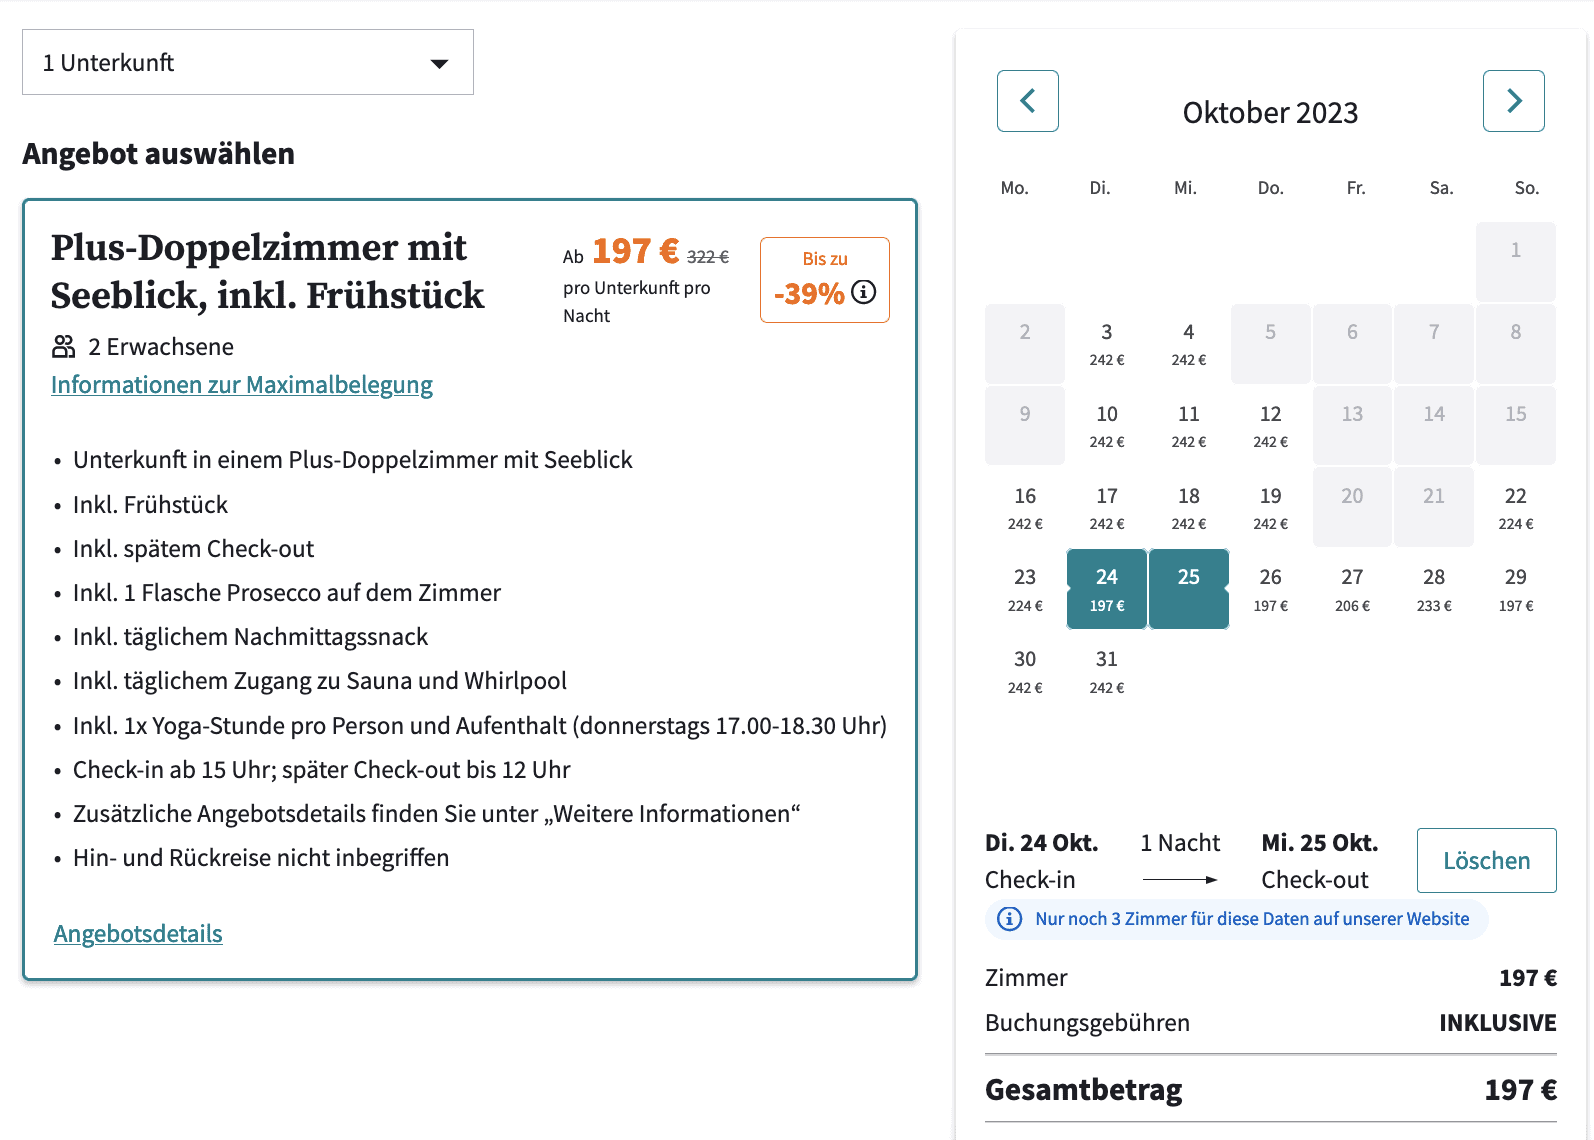Click info icon beside room availability notice
The width and height of the screenshot is (1594, 1140).
1010,919
